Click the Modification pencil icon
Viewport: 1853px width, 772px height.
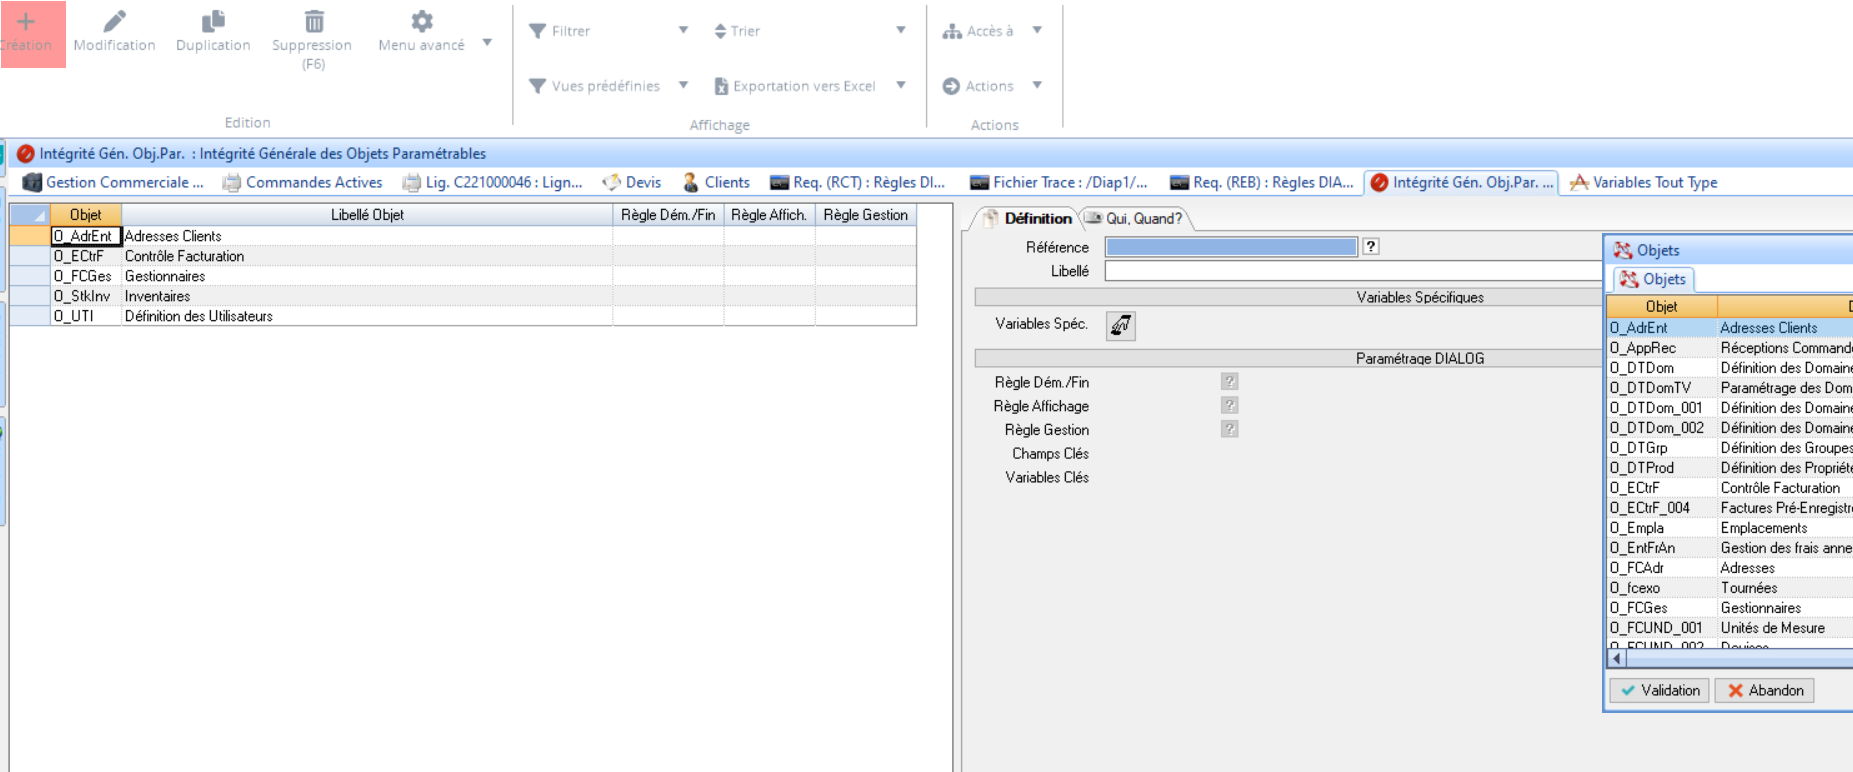(x=114, y=21)
